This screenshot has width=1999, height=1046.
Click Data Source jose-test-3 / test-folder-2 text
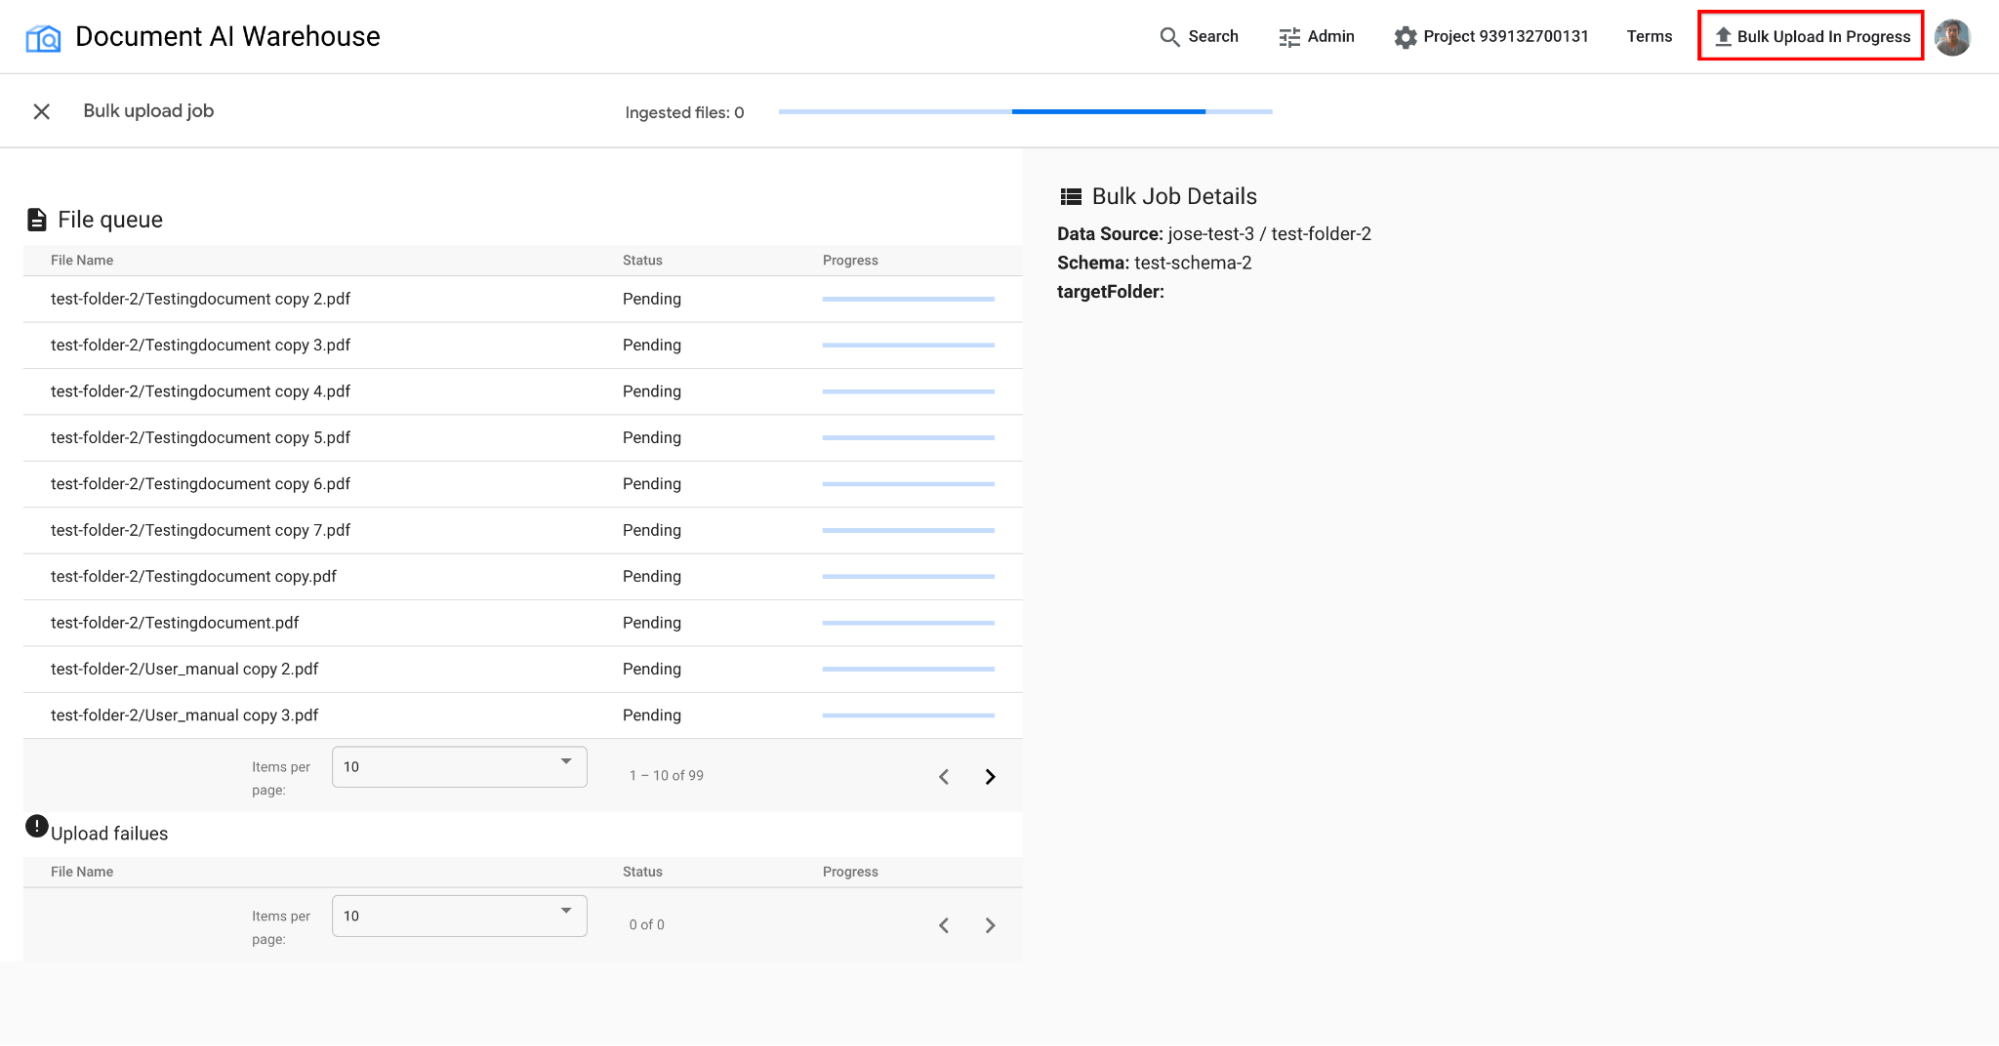(x=1214, y=234)
